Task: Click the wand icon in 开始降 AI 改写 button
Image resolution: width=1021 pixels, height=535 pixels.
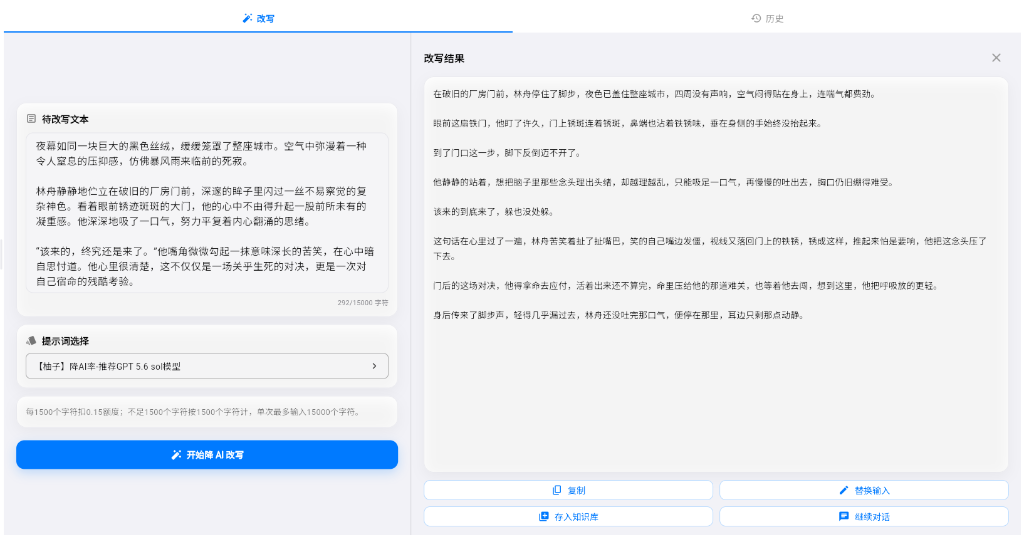Action: point(176,455)
